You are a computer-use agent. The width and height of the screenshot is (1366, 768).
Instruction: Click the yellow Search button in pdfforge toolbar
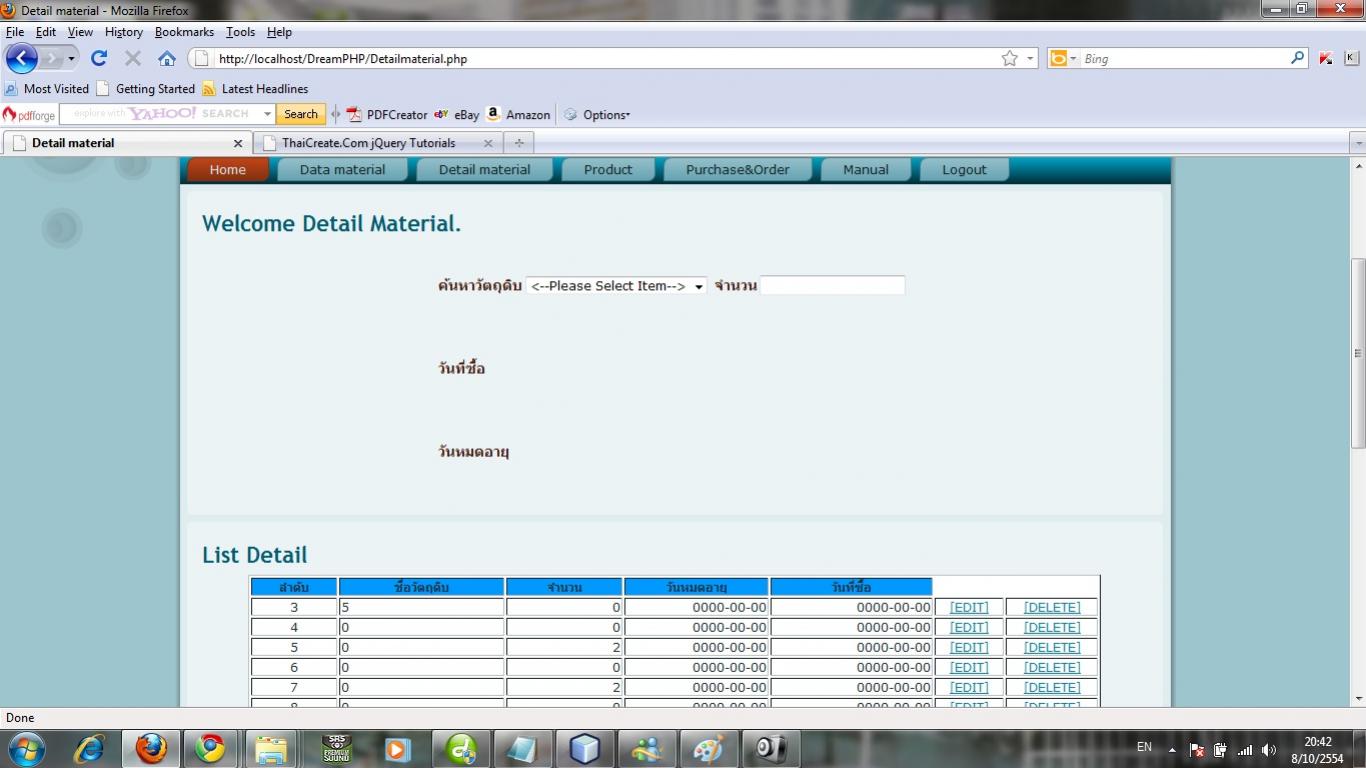pyautogui.click(x=301, y=114)
